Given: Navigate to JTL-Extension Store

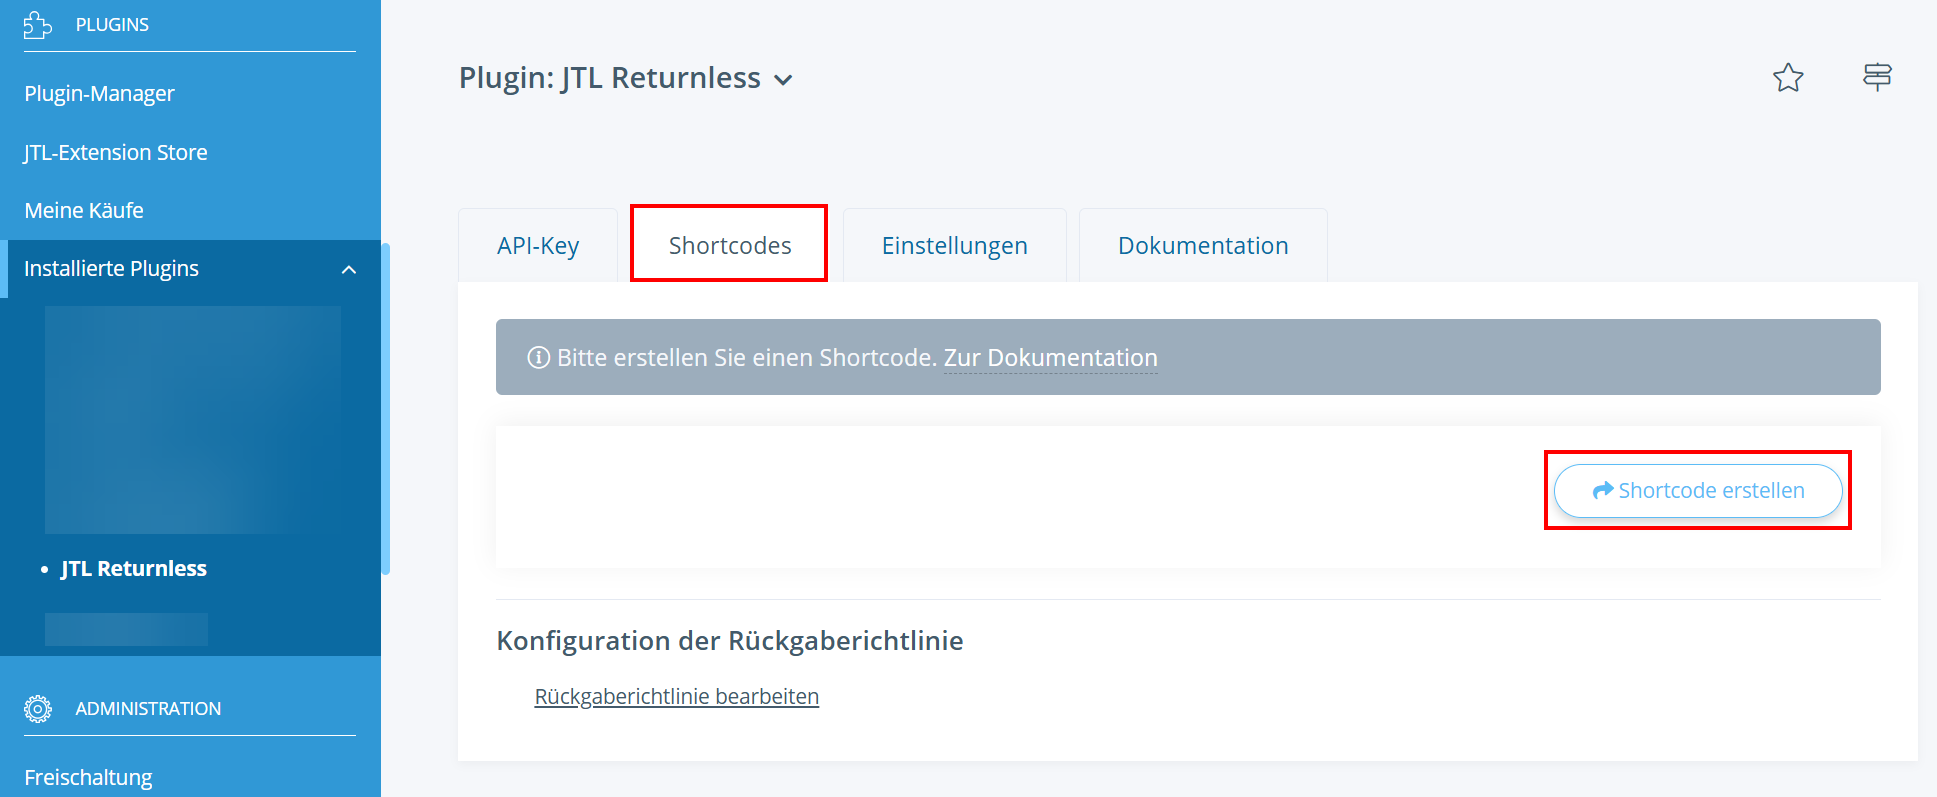Looking at the screenshot, I should 116,153.
